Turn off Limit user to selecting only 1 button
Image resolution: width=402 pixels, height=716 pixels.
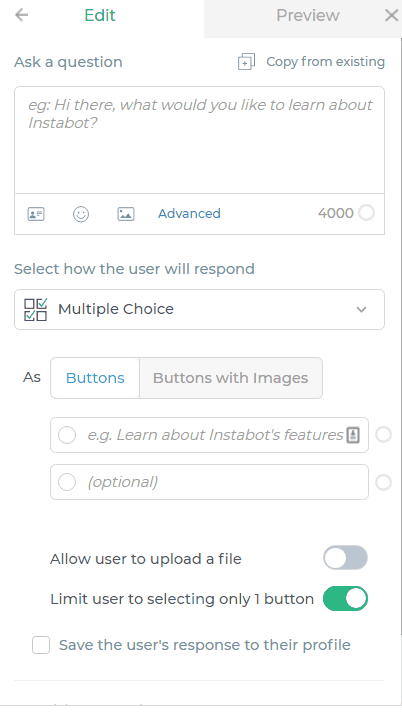[x=345, y=599]
